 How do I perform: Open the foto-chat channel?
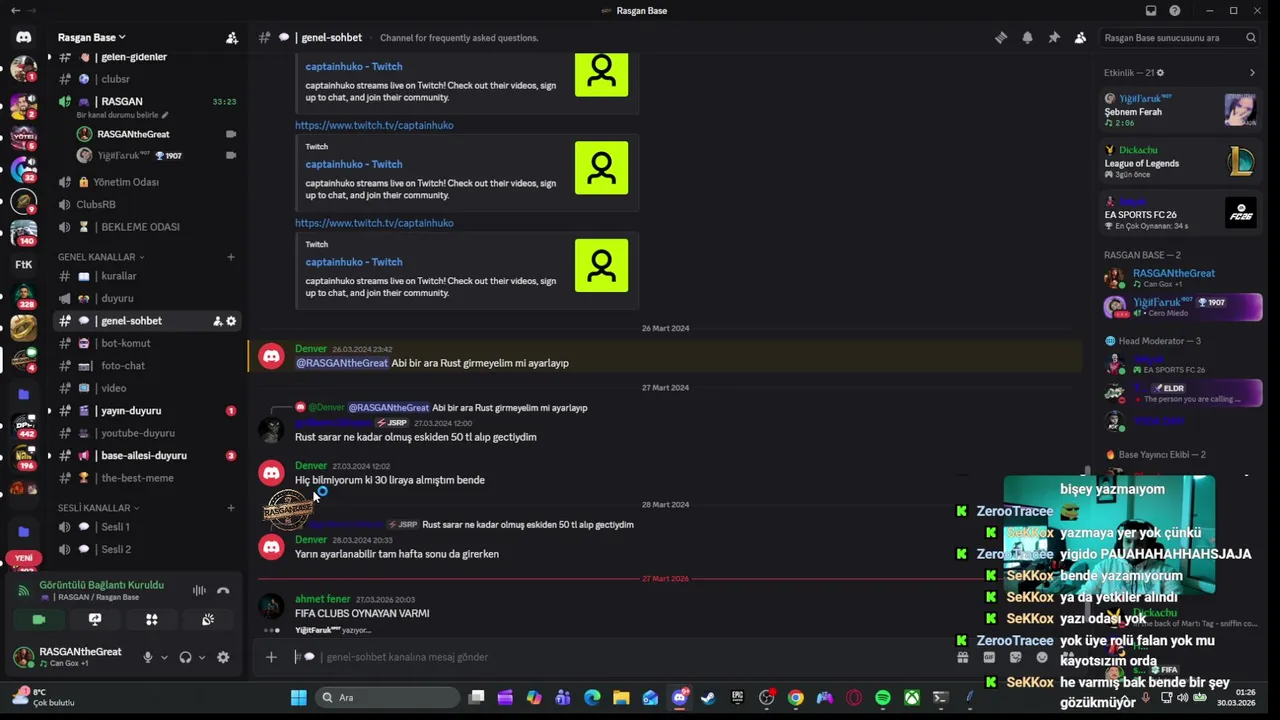(147, 366)
